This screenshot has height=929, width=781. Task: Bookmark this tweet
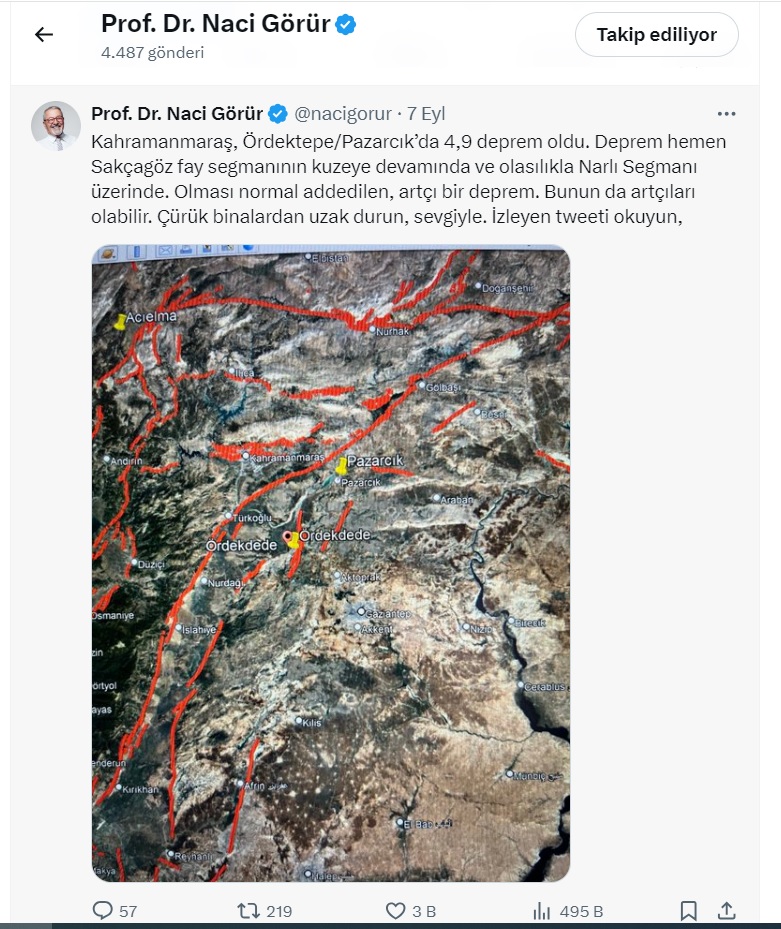pyautogui.click(x=688, y=911)
